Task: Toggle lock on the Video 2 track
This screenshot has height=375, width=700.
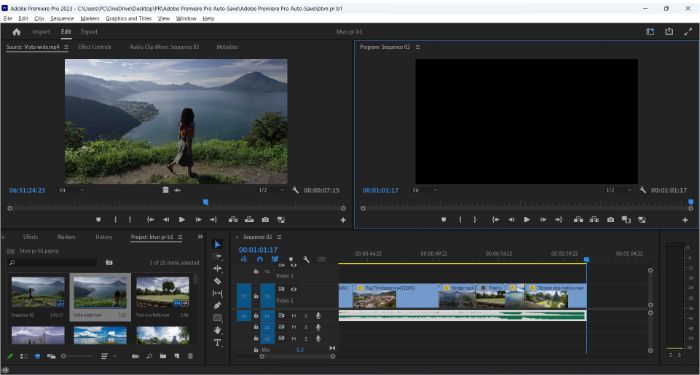Action: [256, 271]
